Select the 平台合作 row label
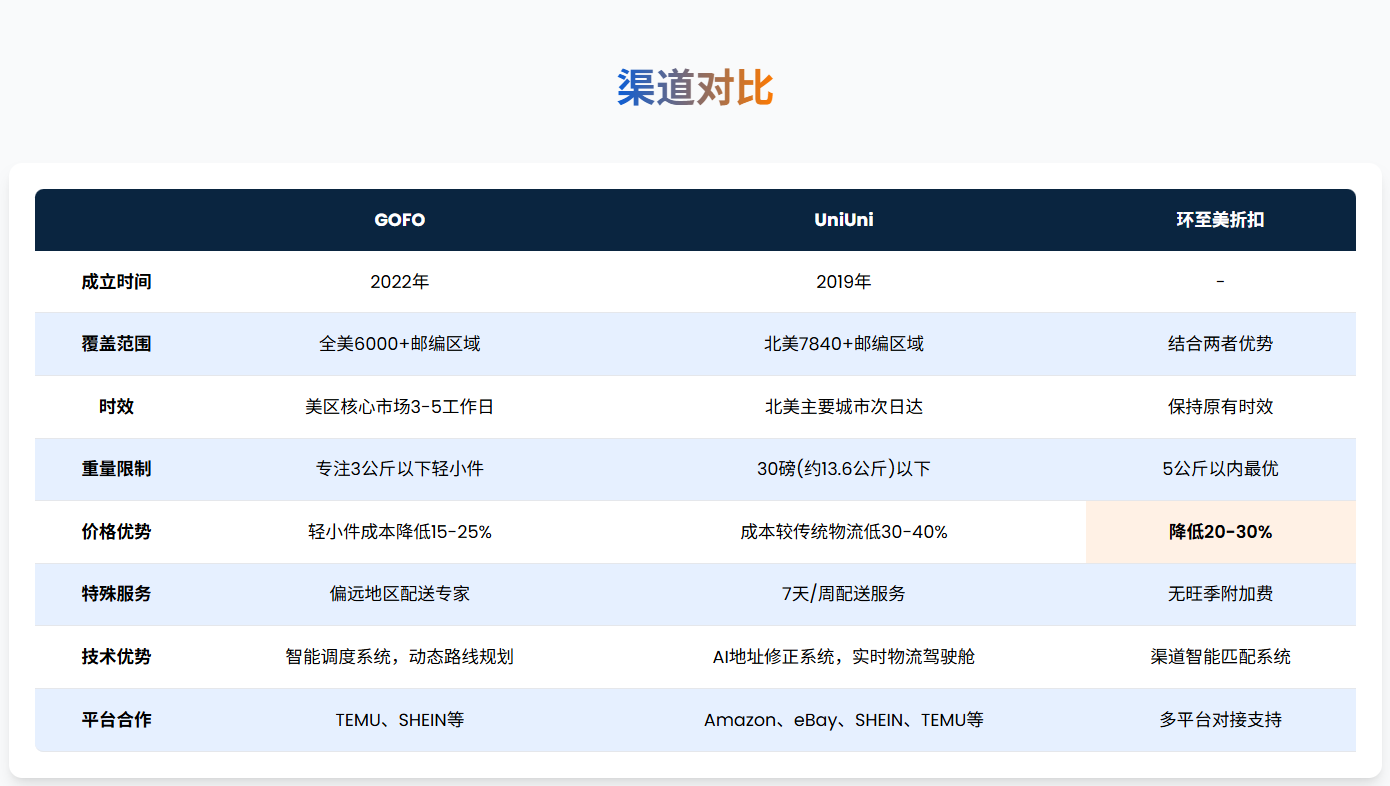Viewport: 1390px width, 786px height. (116, 720)
